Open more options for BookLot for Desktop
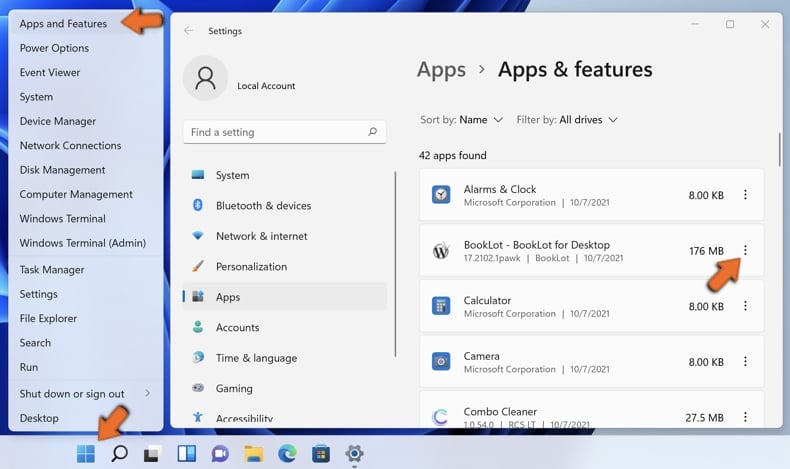 point(745,250)
